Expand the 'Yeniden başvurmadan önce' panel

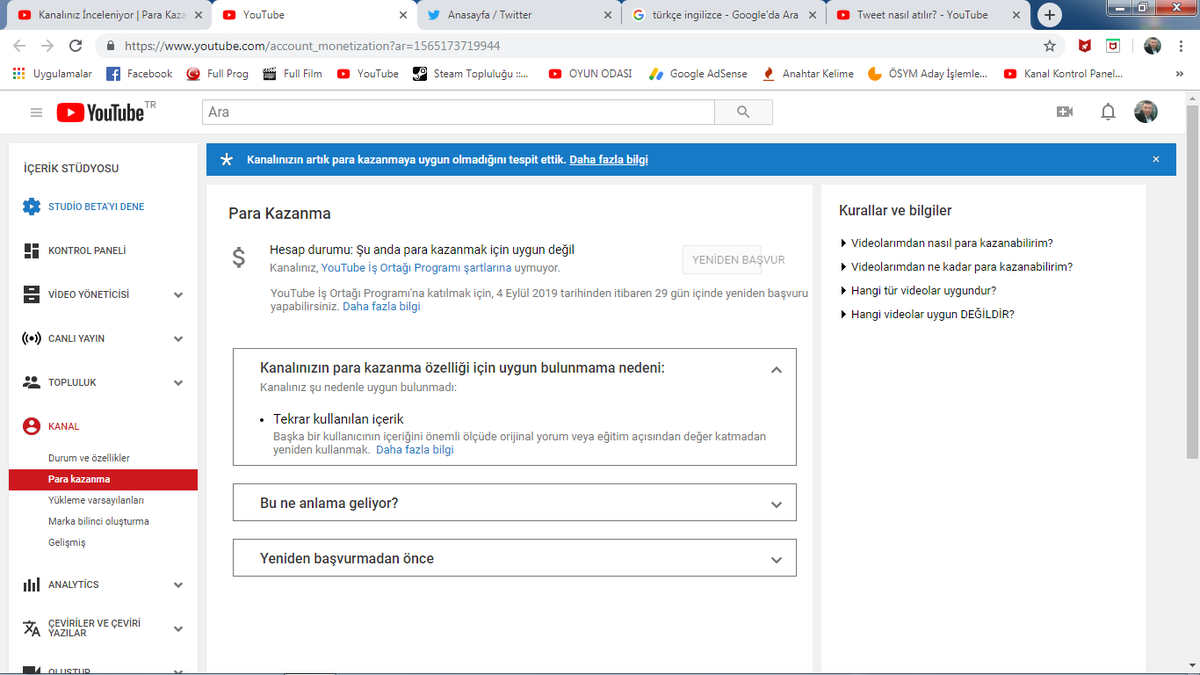click(776, 560)
